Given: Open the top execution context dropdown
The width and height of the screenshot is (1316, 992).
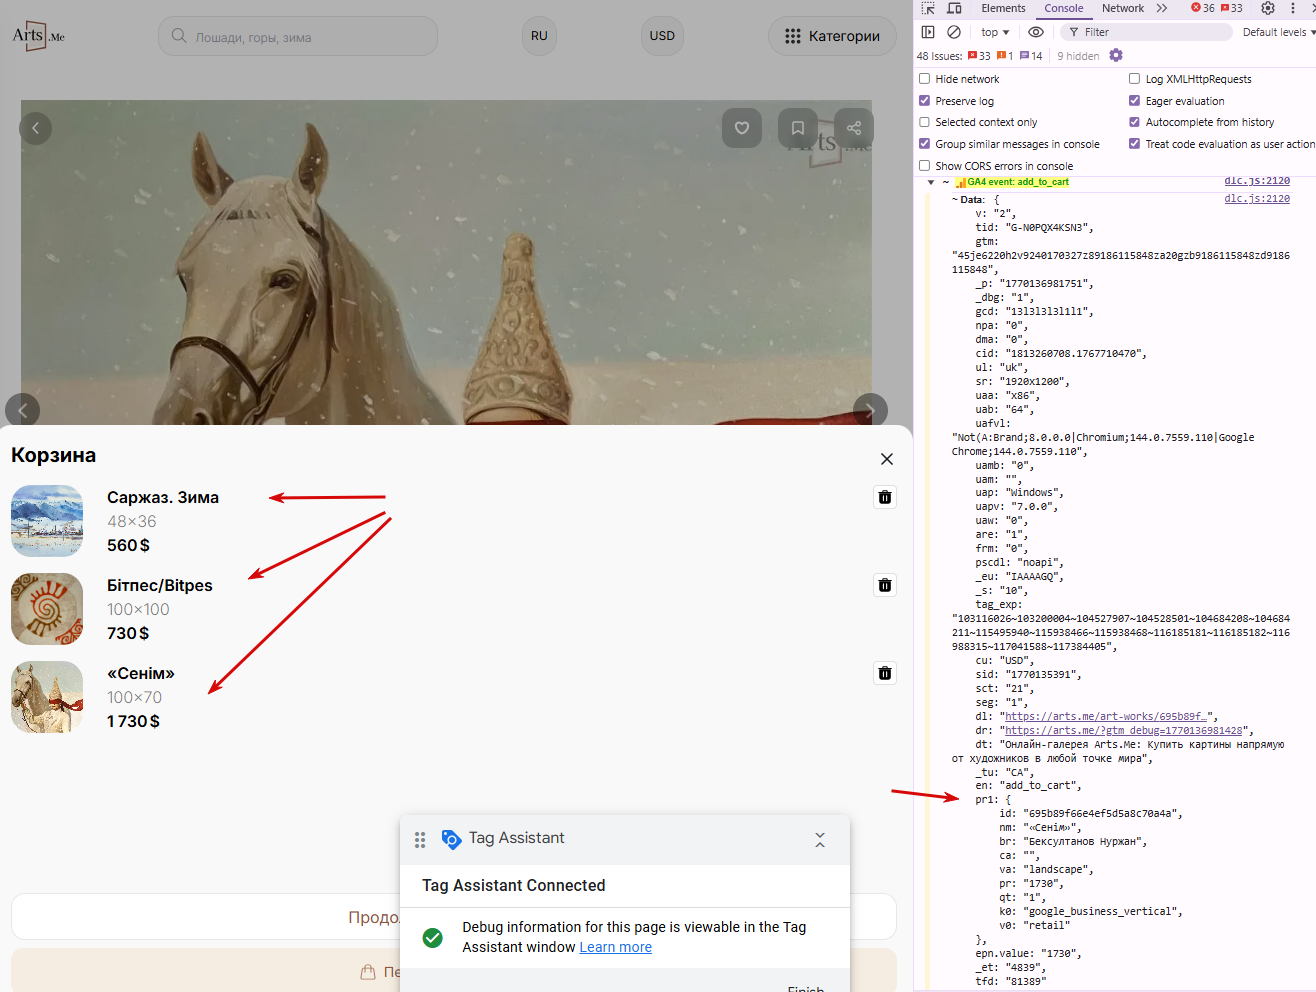Looking at the screenshot, I should point(995,32).
